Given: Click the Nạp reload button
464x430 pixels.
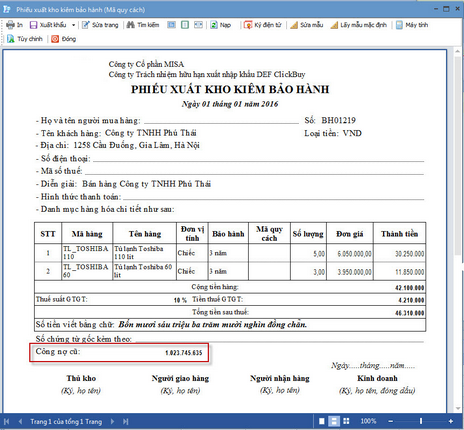Looking at the screenshot, I should pyautogui.click(x=221, y=25).
